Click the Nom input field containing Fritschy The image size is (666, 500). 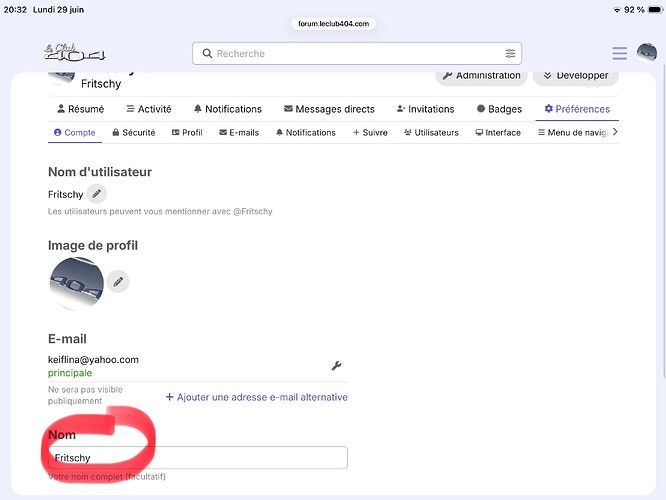pyautogui.click(x=198, y=458)
